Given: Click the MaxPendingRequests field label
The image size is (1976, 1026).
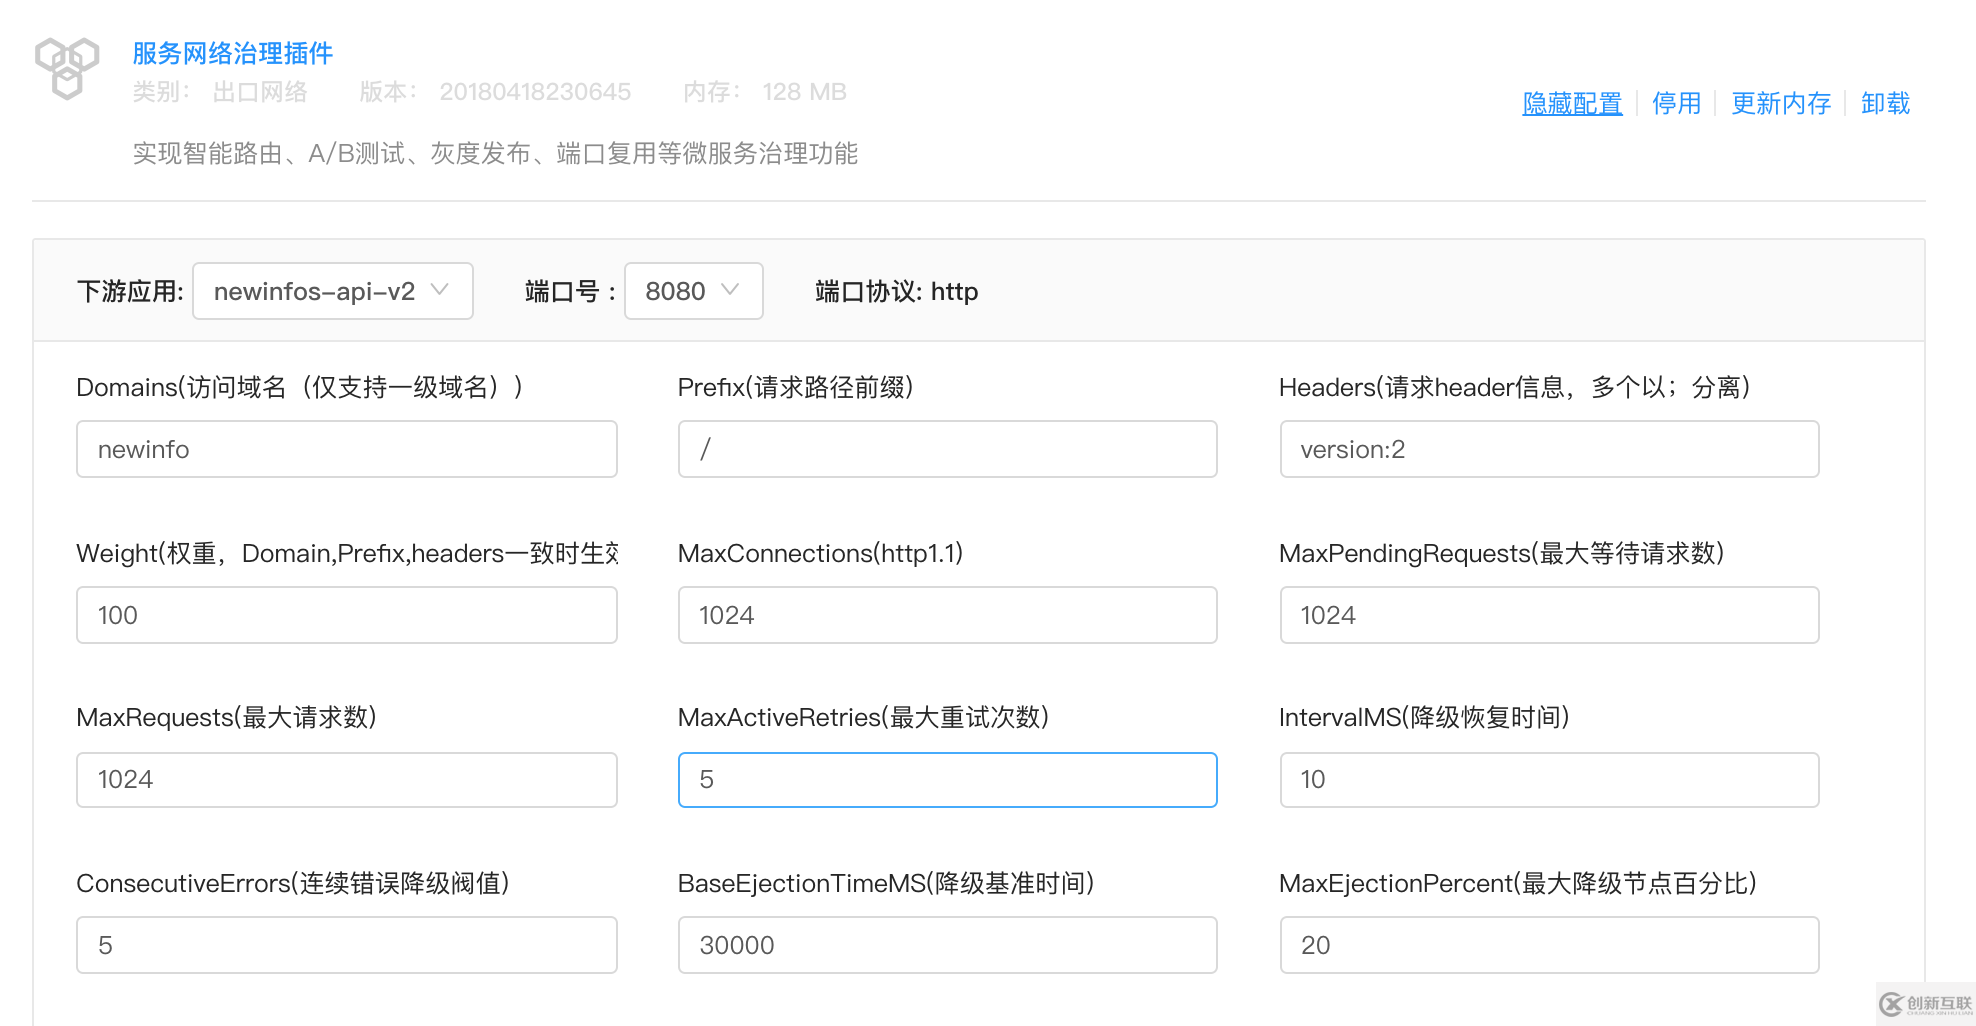Looking at the screenshot, I should tap(1502, 553).
